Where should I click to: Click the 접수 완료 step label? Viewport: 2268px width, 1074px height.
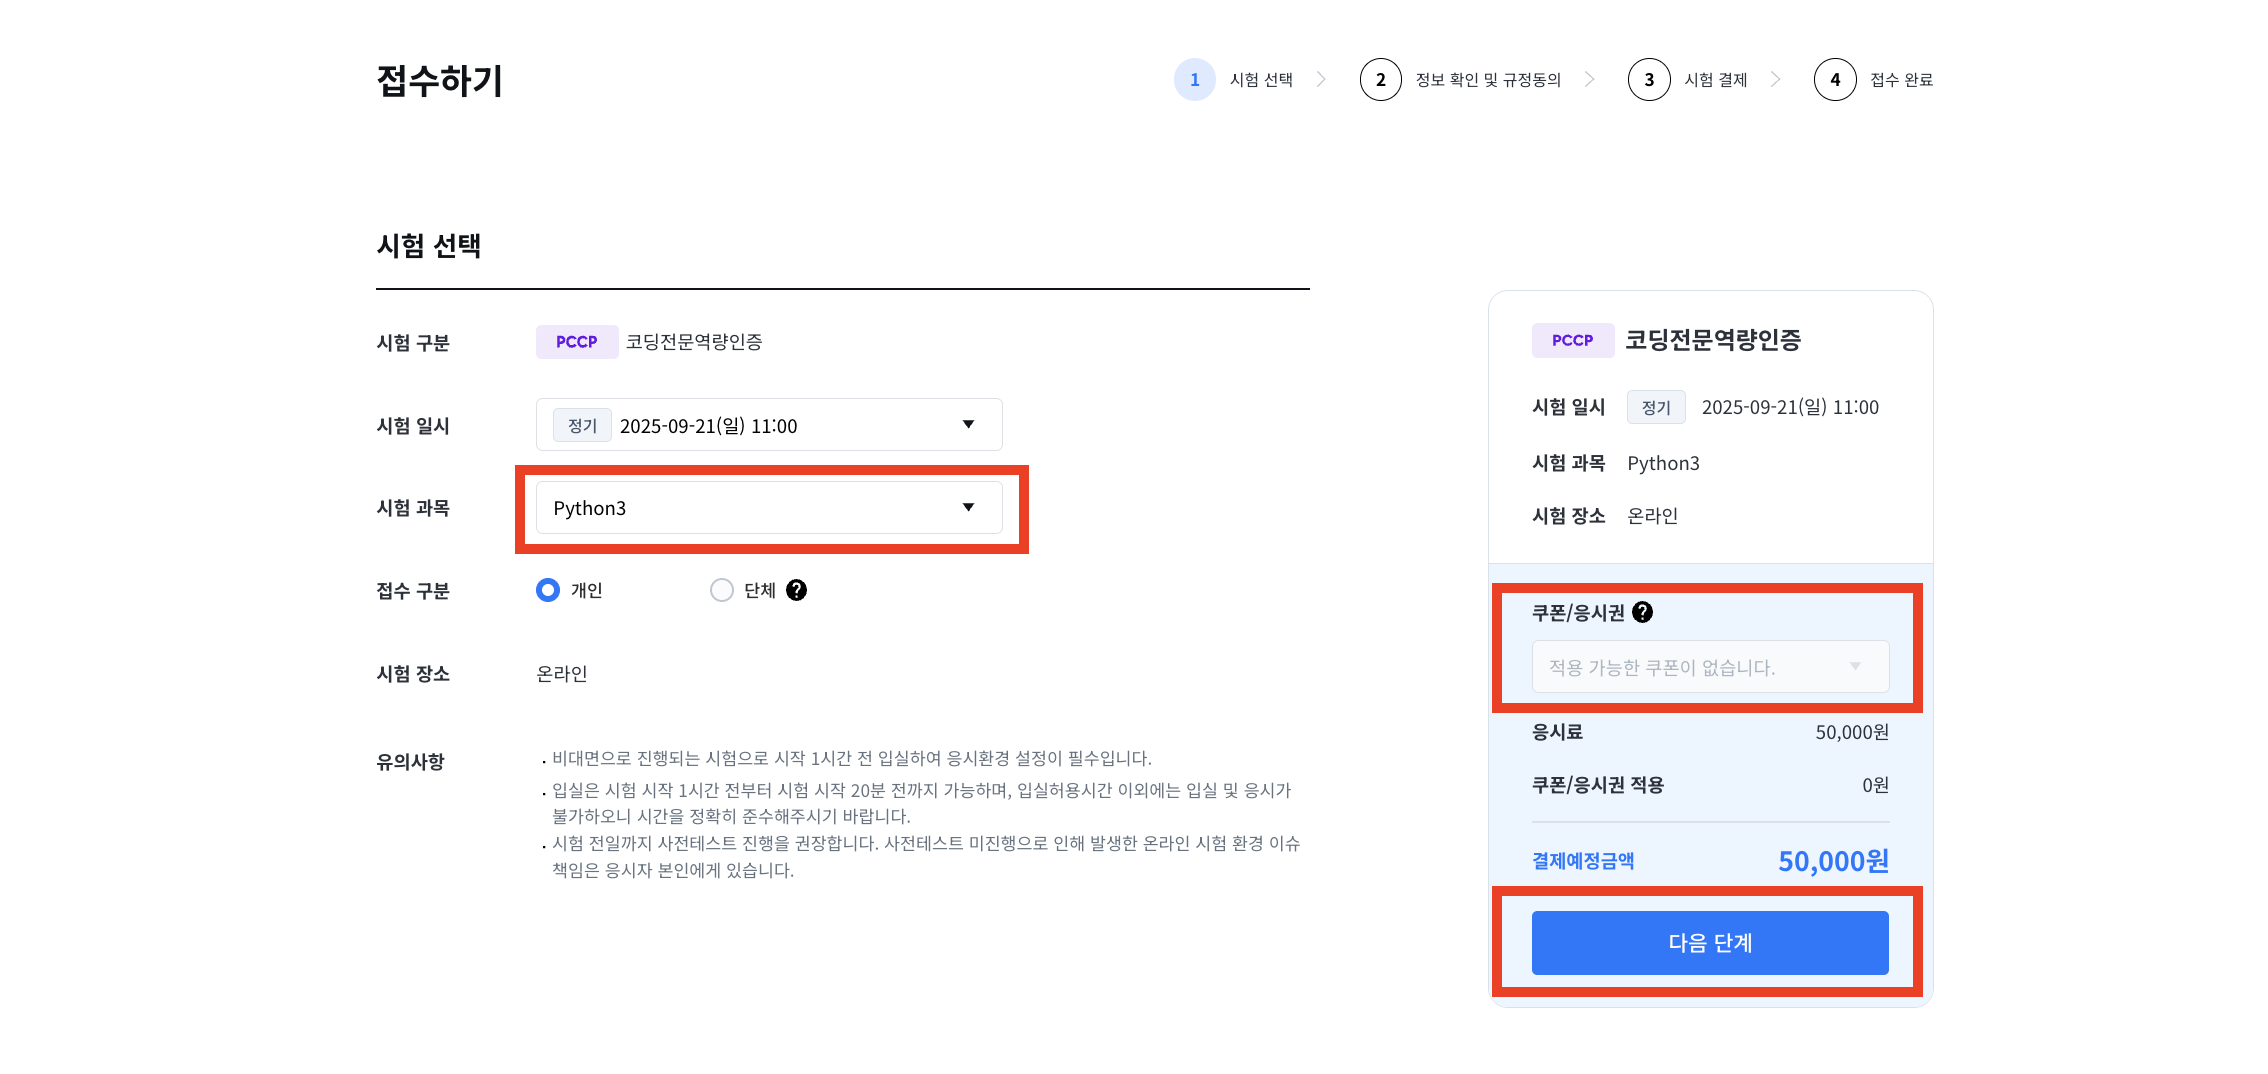[x=1901, y=80]
